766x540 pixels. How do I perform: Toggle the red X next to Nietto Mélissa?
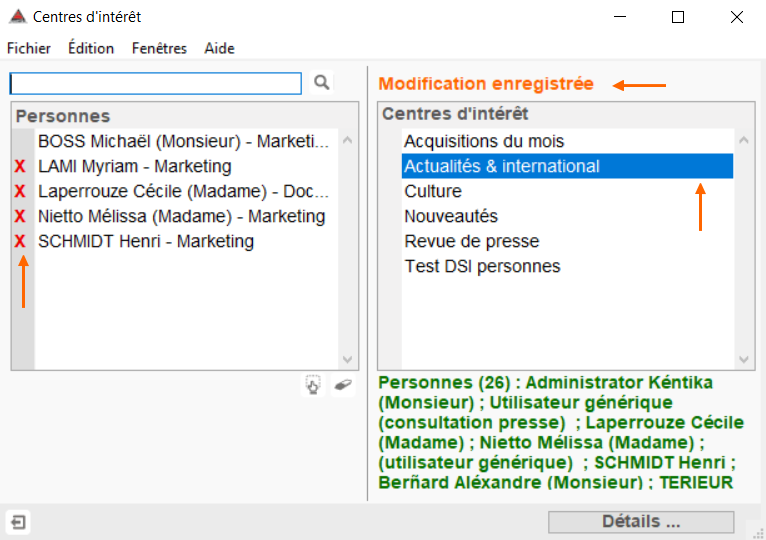click(20, 216)
